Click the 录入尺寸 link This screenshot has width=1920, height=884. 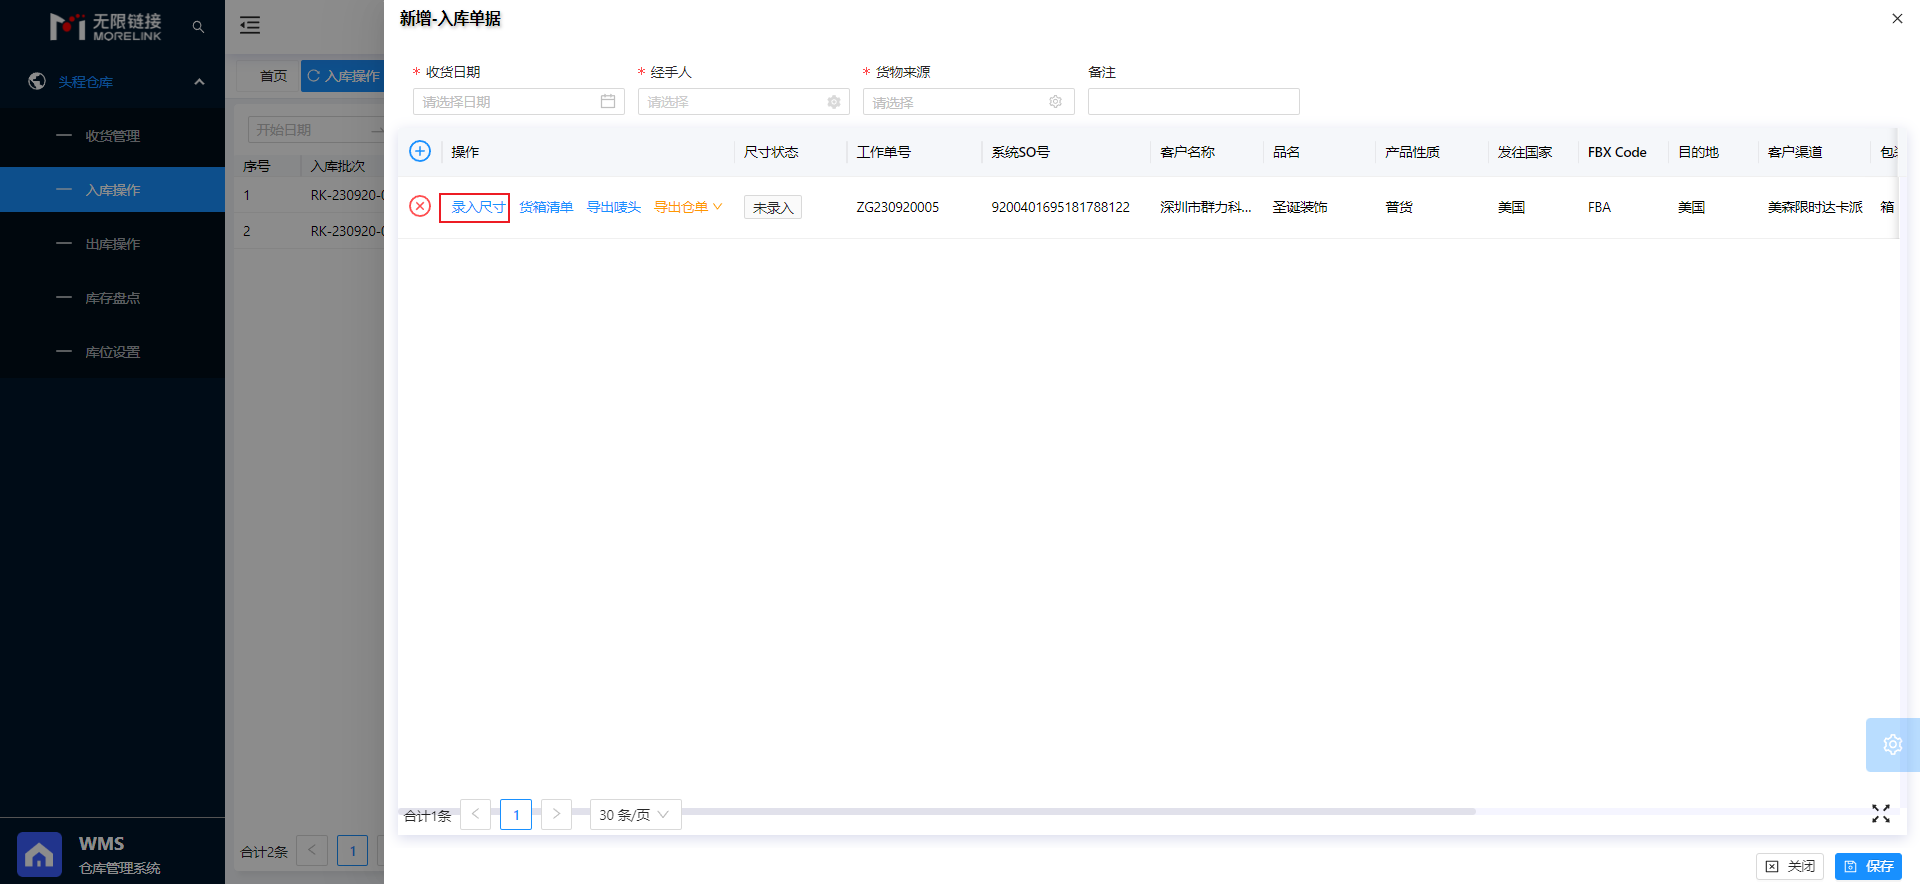pos(478,207)
